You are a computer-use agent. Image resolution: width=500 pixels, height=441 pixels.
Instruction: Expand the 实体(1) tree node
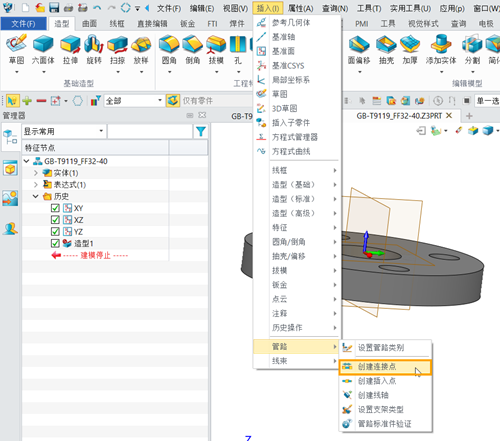36,173
